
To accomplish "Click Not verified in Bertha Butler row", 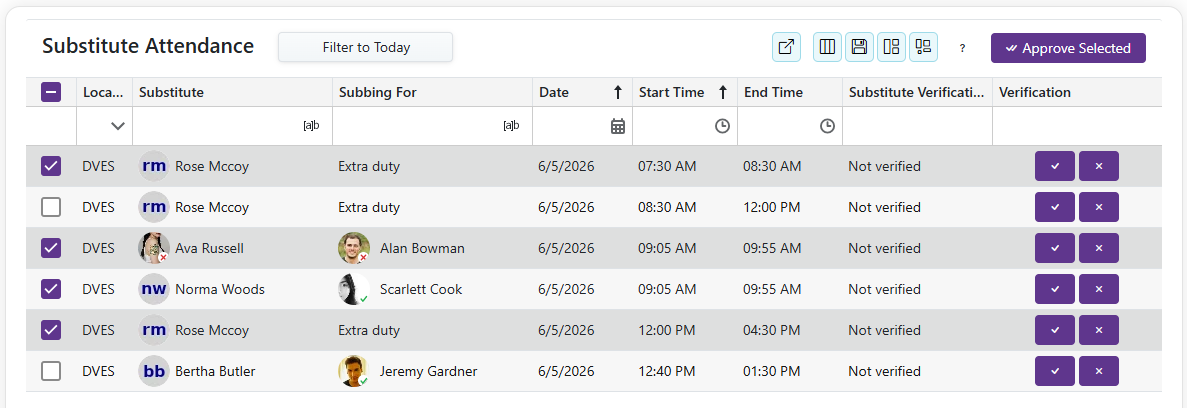I will click(884, 372).
